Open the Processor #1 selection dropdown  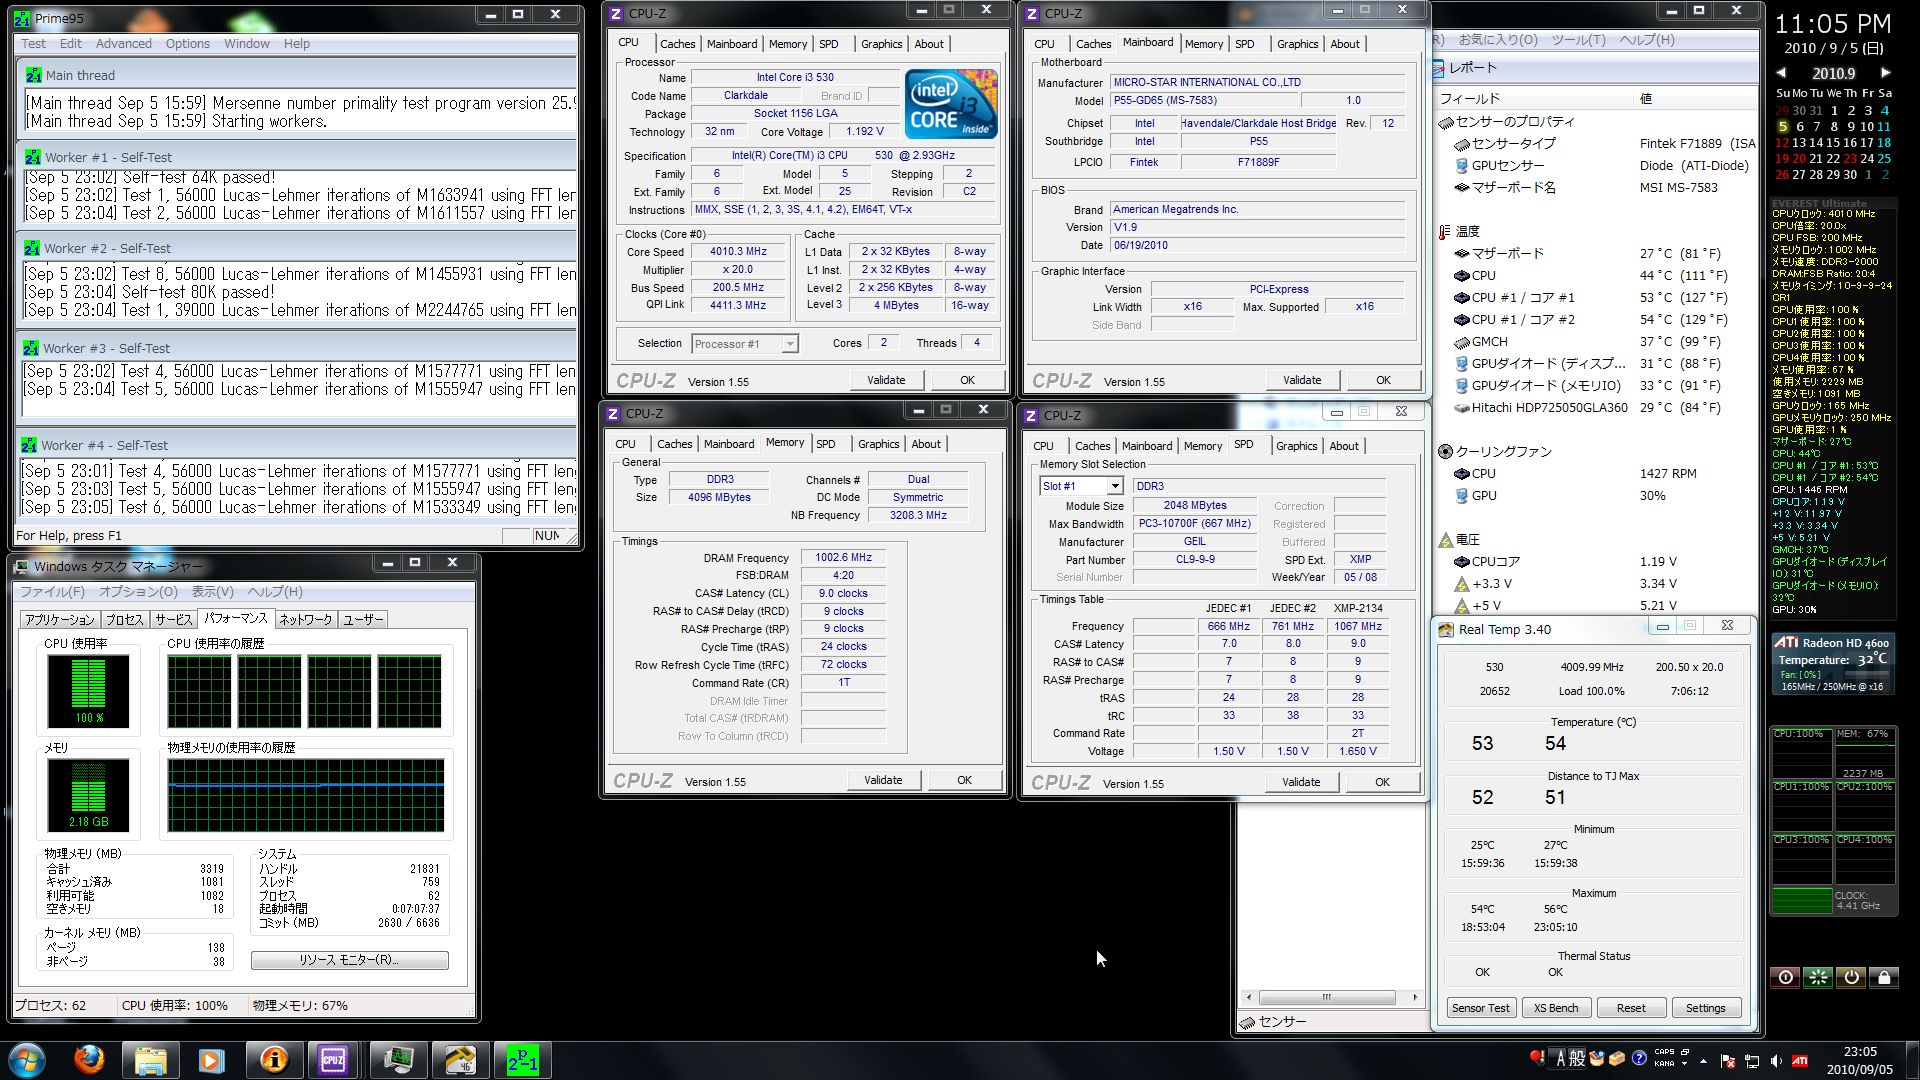coord(789,344)
